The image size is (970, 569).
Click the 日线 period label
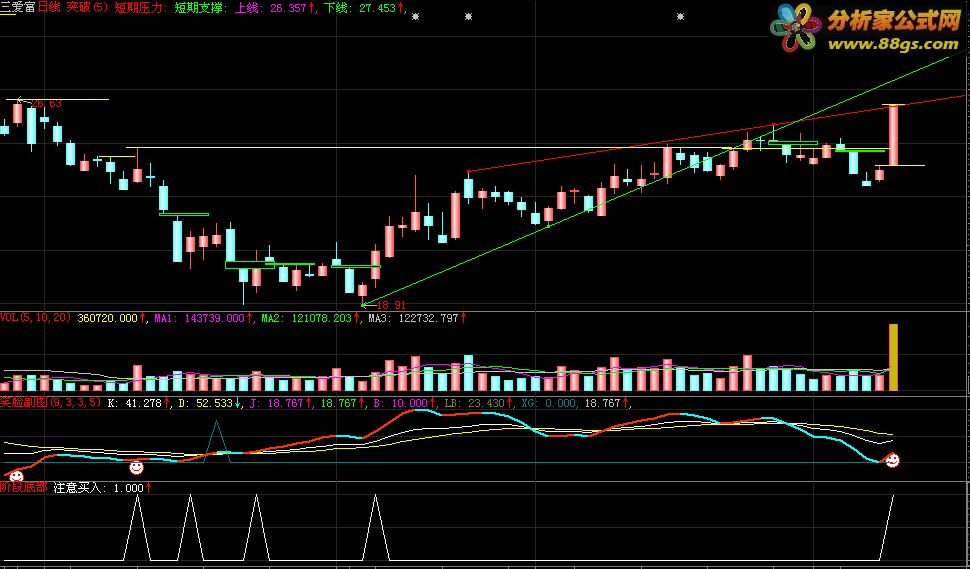[x=50, y=7]
